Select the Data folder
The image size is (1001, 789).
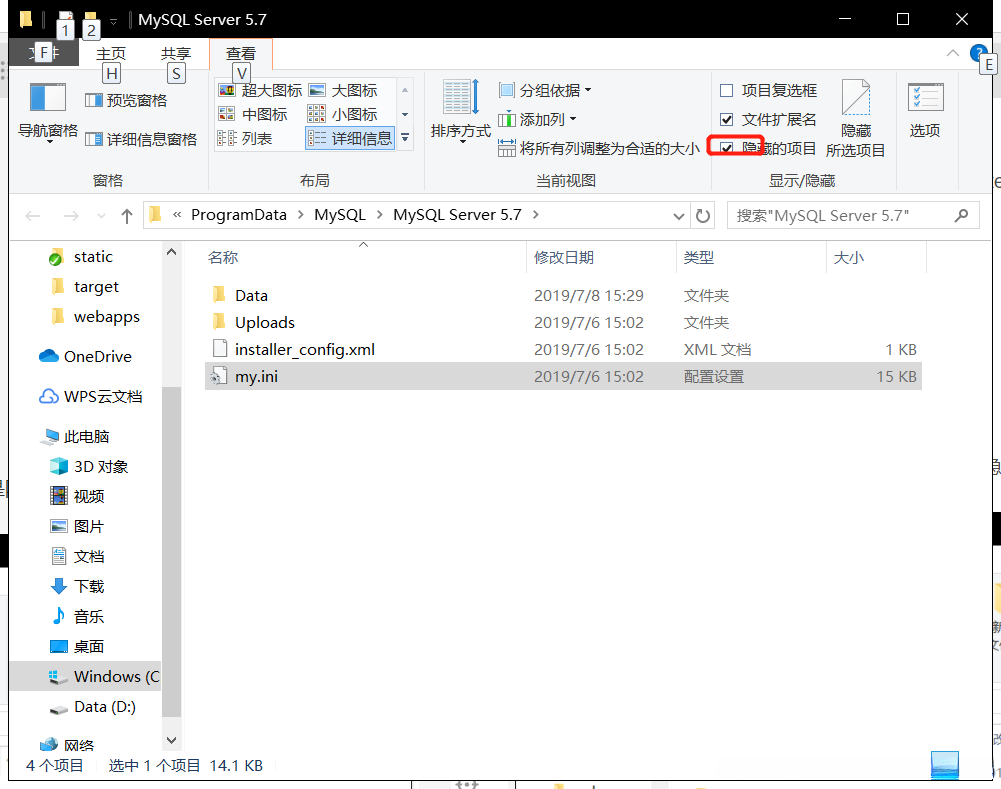(x=563, y=296)
